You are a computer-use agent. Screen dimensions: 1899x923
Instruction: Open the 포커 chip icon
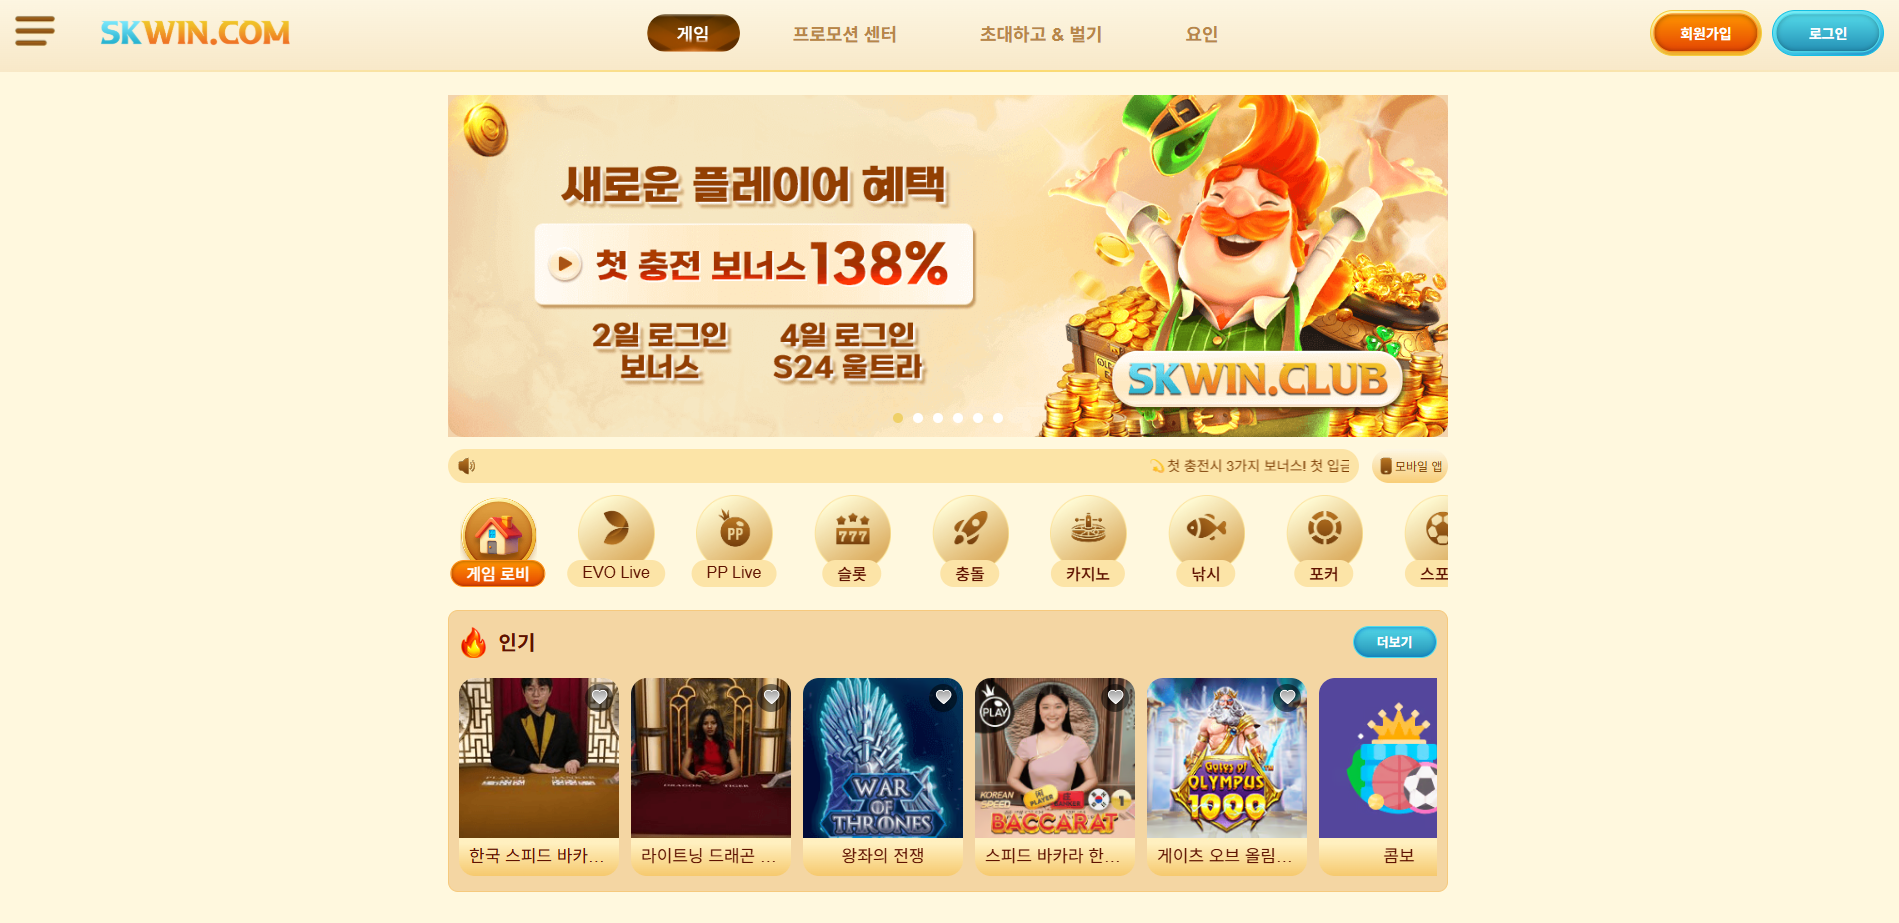point(1324,530)
